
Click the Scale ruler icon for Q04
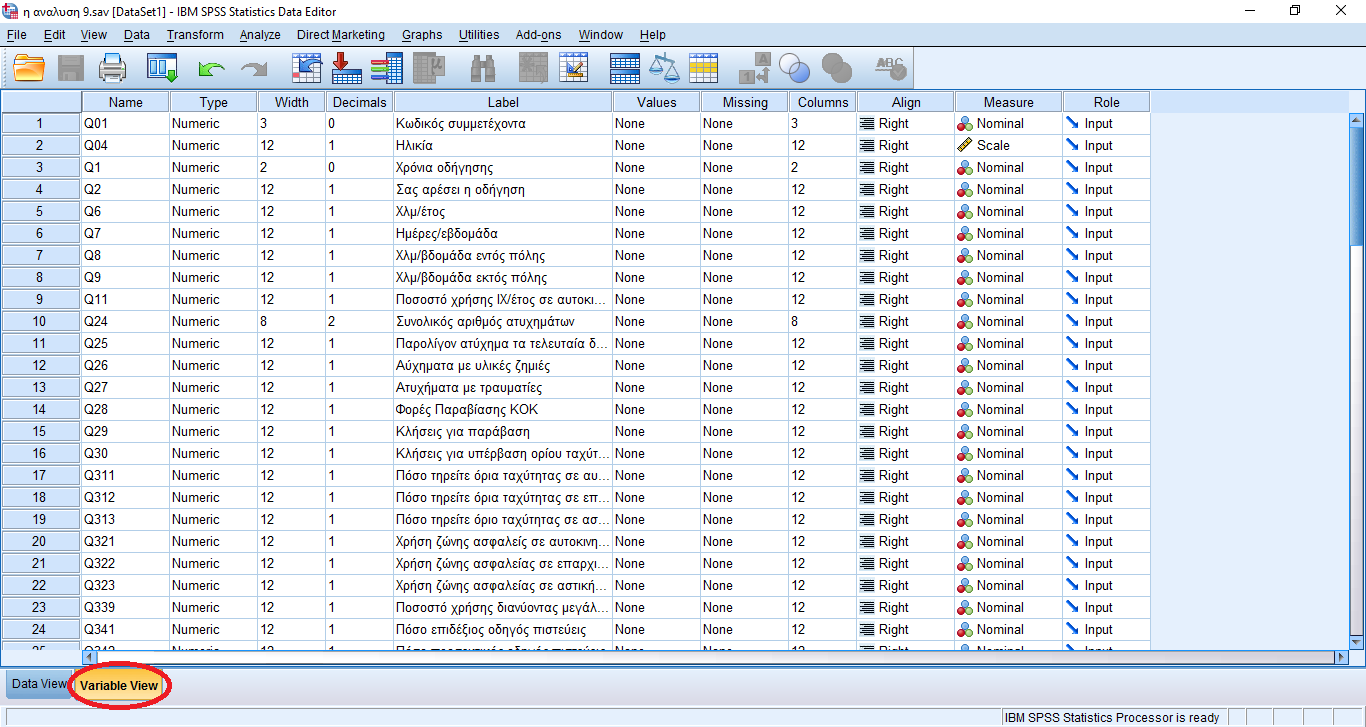pos(965,145)
